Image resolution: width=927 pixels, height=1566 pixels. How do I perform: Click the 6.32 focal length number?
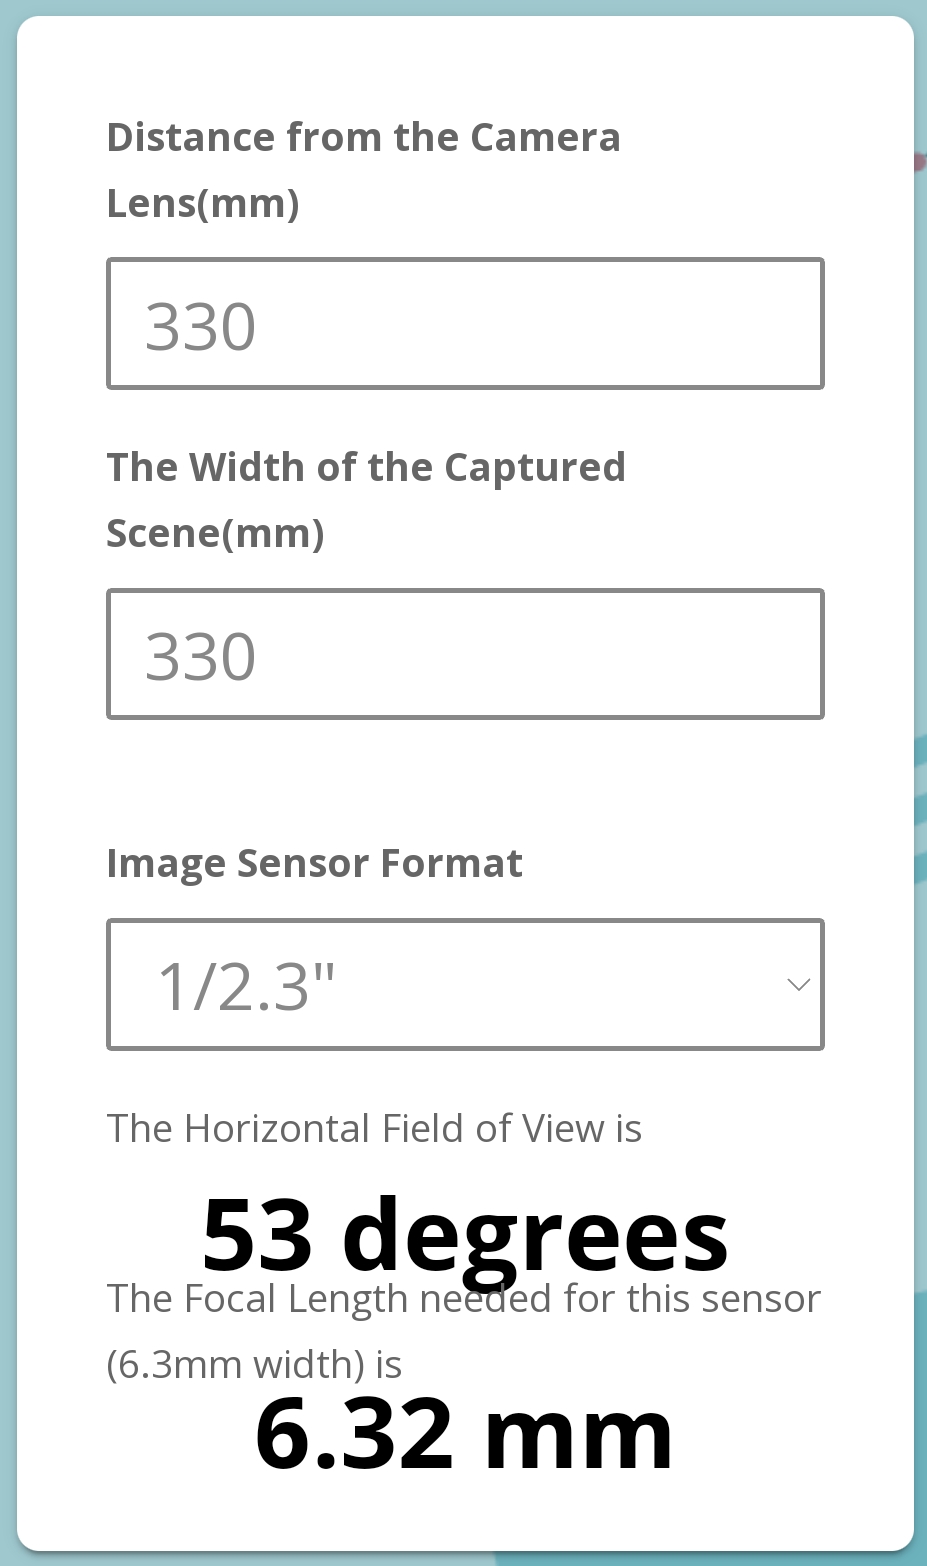point(354,1434)
